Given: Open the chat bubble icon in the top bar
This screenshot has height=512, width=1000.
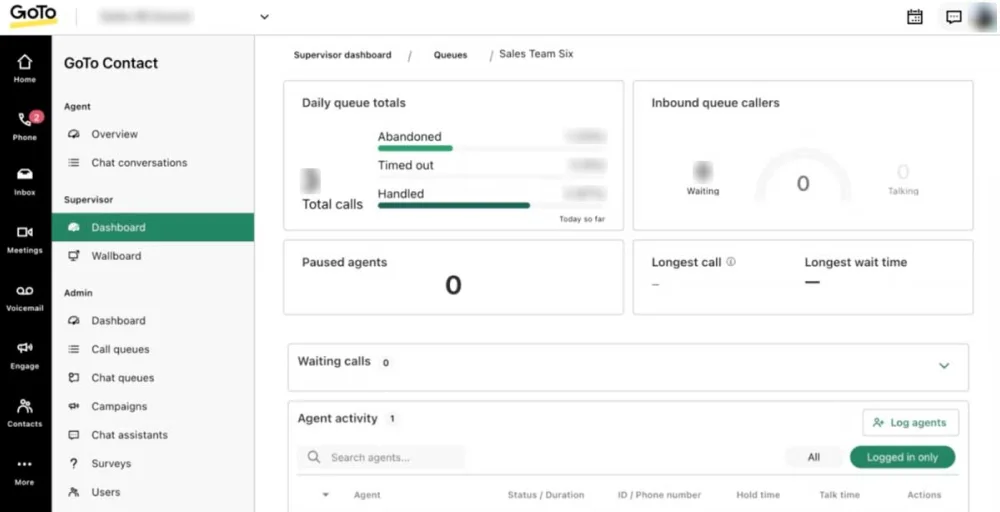Looking at the screenshot, I should click(x=953, y=17).
